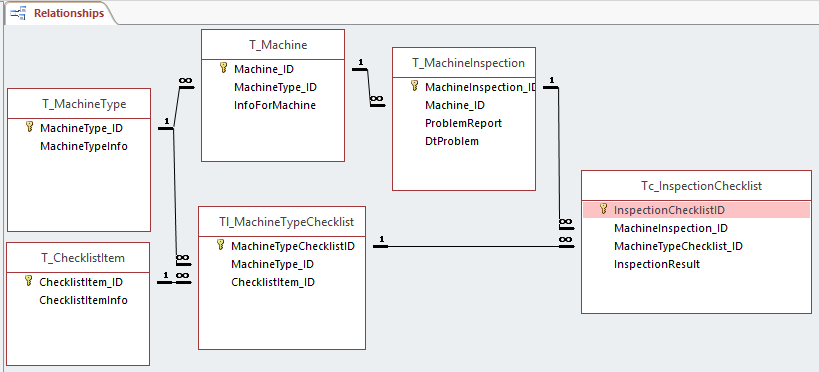Select the MachineTypeChecklist_ID field in Tc_InspectionChecklist
The width and height of the screenshot is (819, 372).
[x=678, y=246]
